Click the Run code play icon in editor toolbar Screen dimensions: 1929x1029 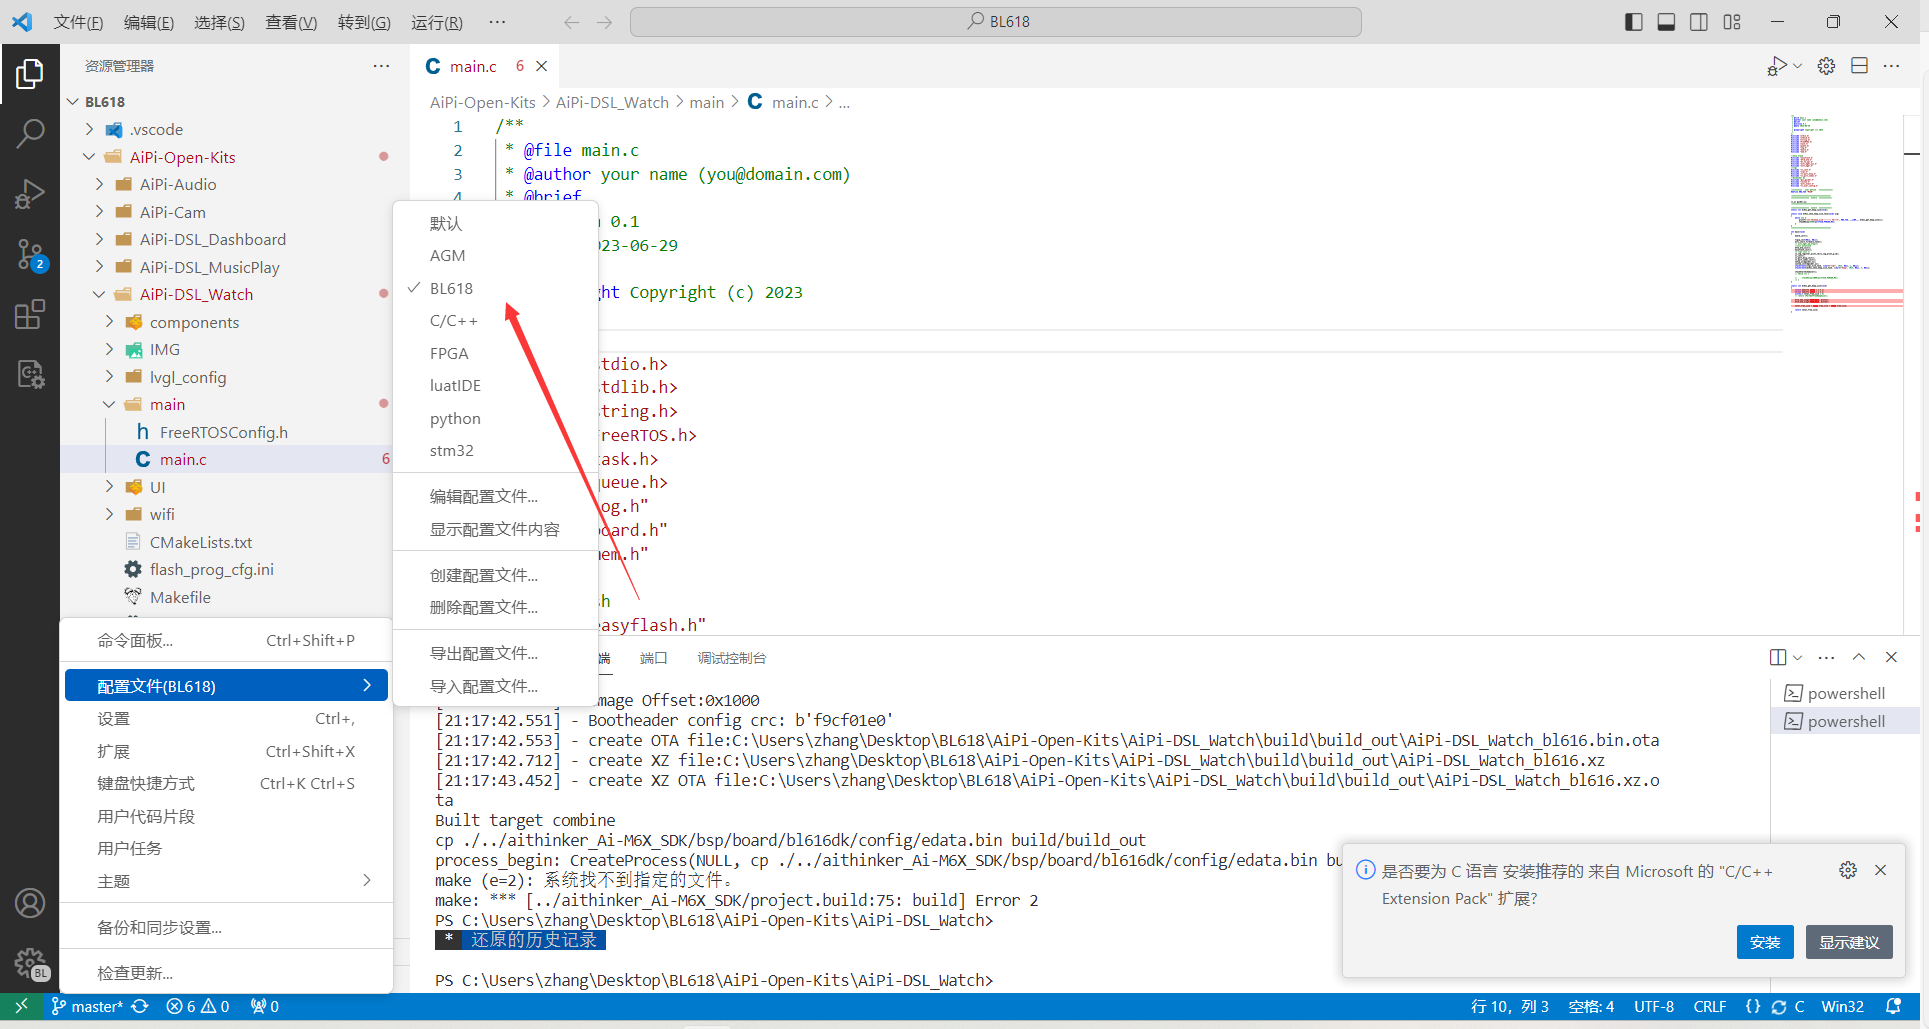tap(1776, 66)
